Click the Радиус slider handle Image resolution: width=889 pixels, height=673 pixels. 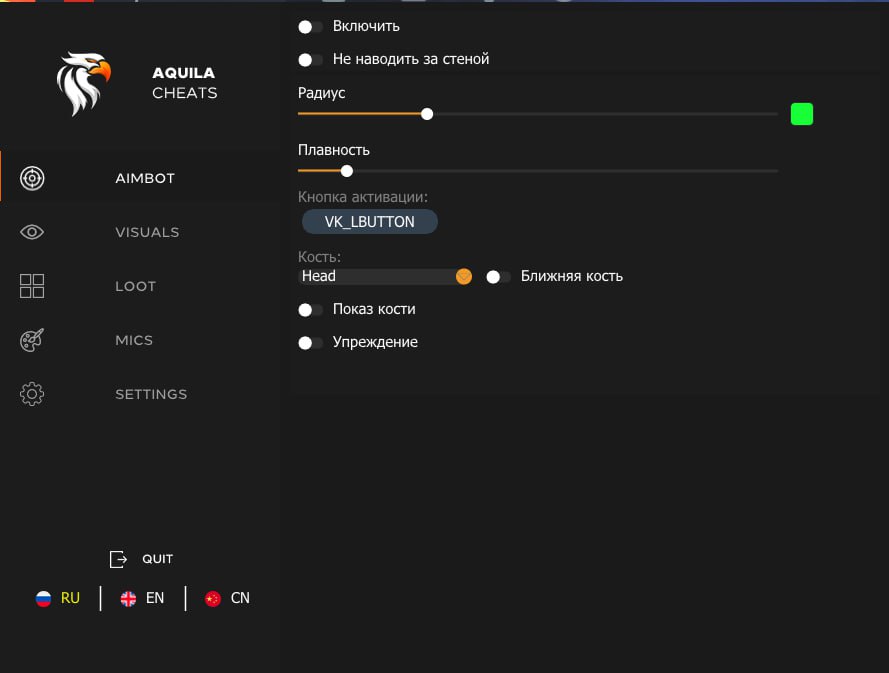pos(427,114)
